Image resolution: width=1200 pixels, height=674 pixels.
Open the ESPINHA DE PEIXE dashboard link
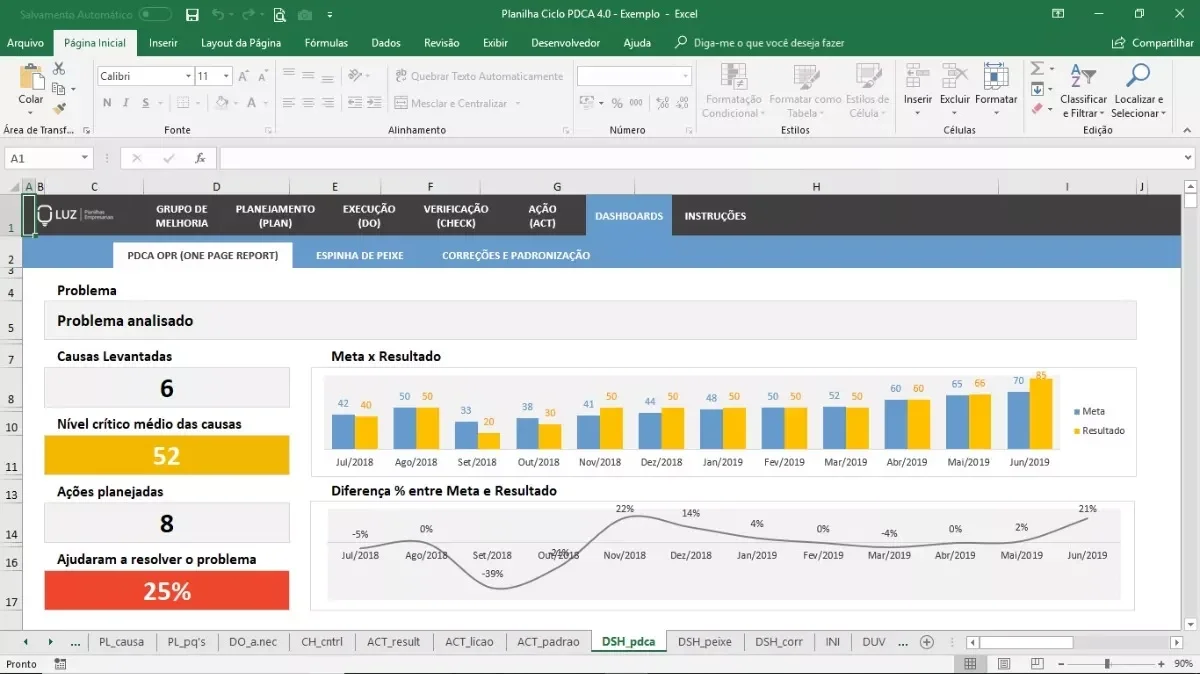[360, 255]
